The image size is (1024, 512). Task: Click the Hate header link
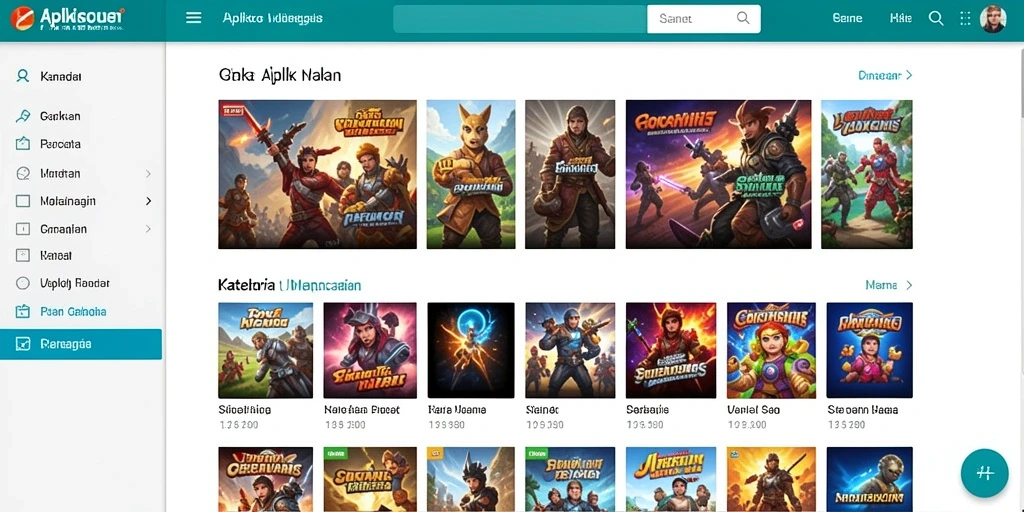click(x=901, y=18)
